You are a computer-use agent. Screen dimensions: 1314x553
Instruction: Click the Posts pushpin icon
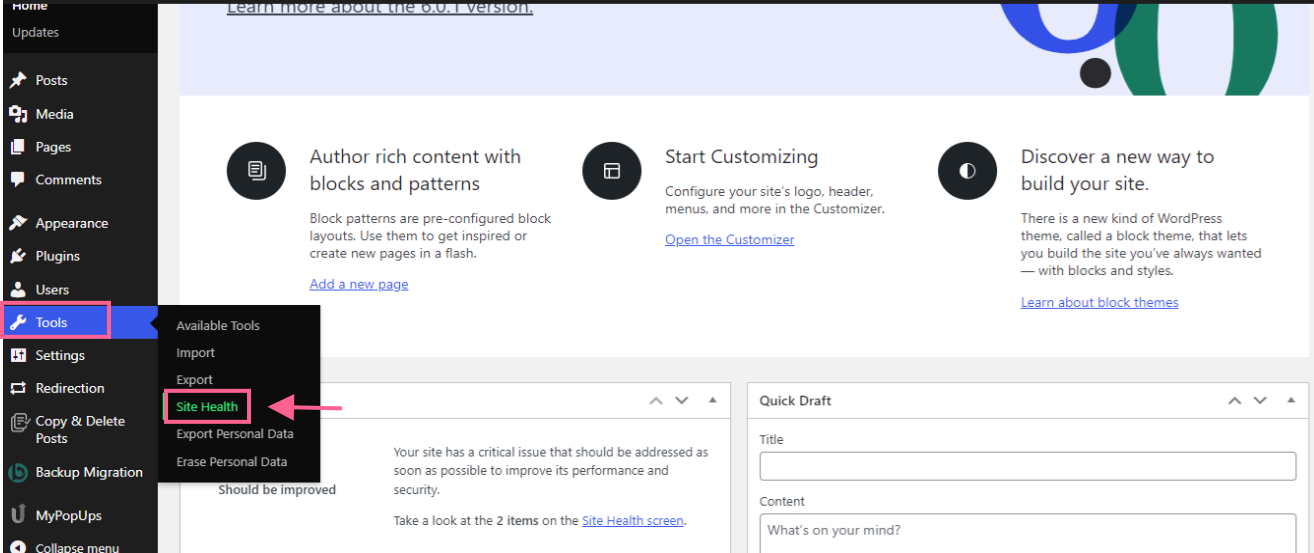[x=18, y=80]
